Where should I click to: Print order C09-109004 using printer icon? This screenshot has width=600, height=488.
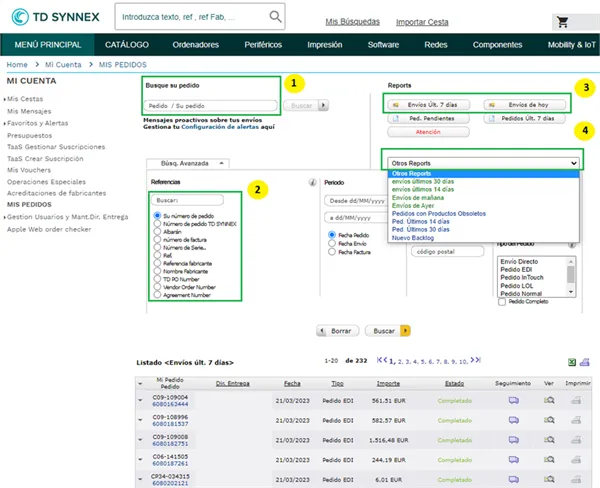pos(576,400)
